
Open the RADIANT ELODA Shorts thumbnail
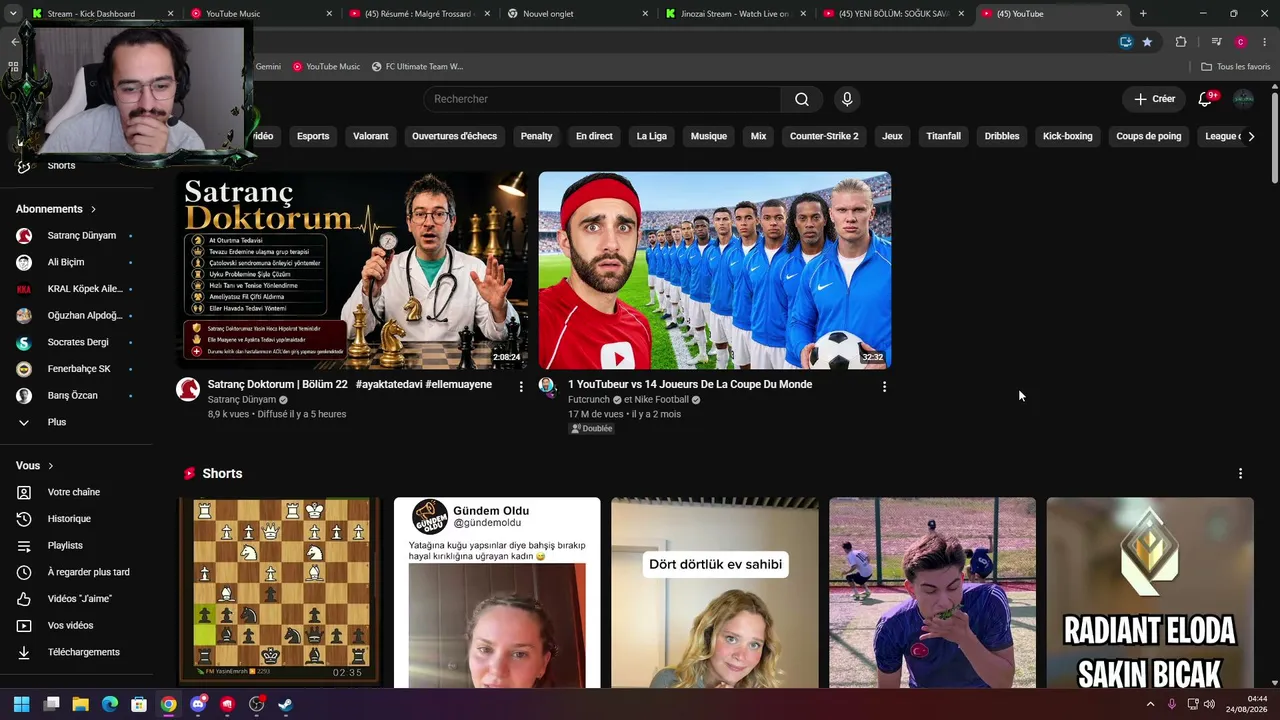pyautogui.click(x=1150, y=592)
